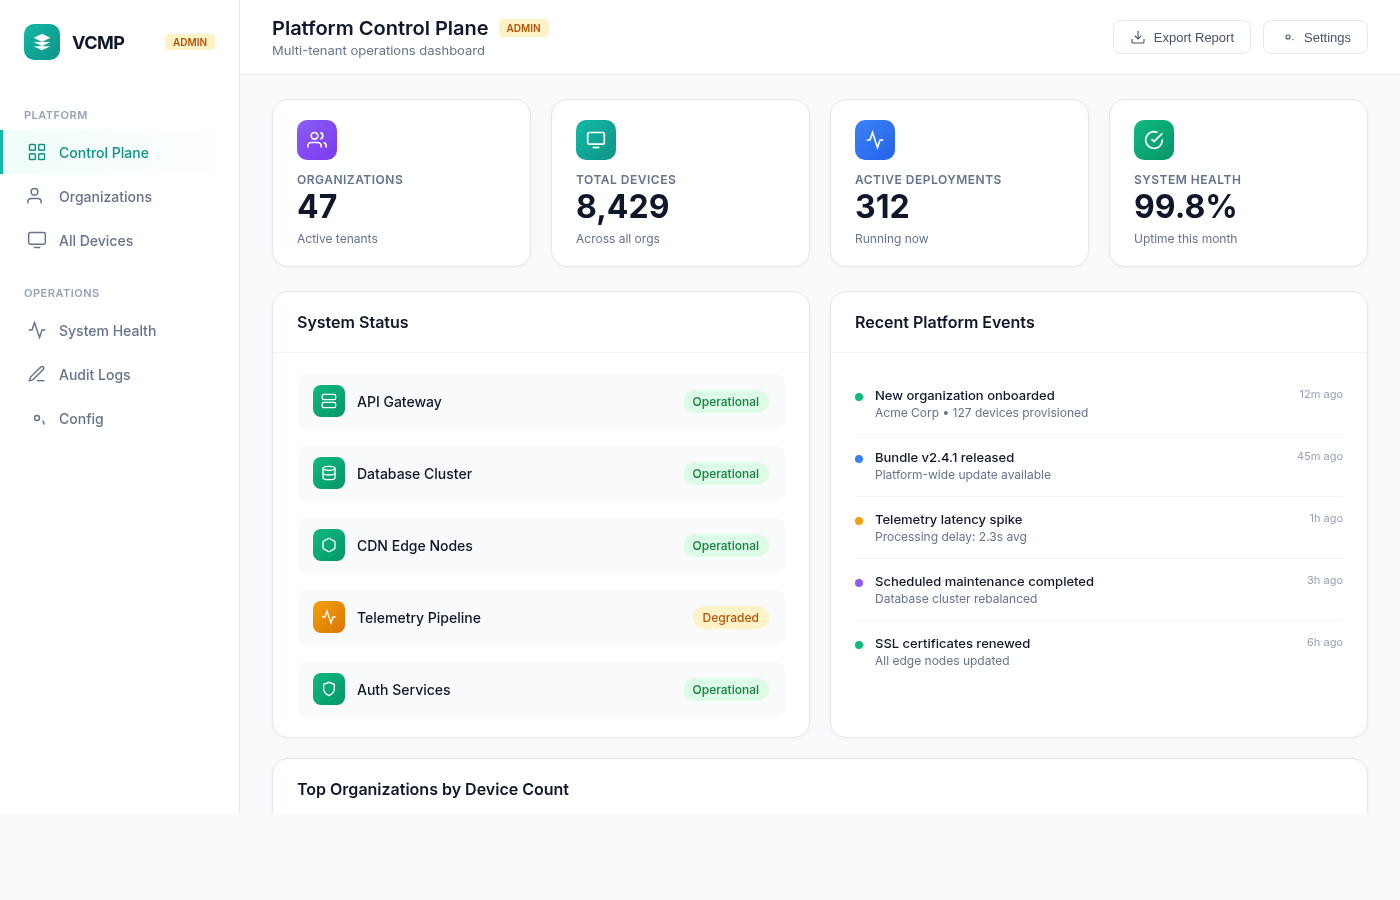Click the API Gateway server icon
The height and width of the screenshot is (900, 1400).
(329, 401)
